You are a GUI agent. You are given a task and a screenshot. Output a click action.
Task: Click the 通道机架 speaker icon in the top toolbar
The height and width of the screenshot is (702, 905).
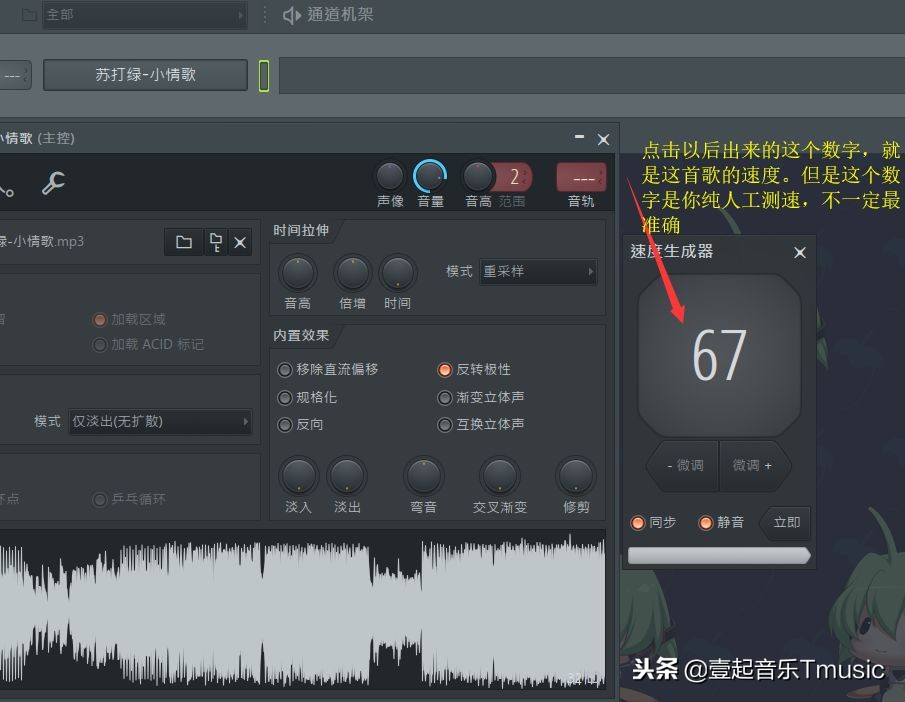[290, 15]
